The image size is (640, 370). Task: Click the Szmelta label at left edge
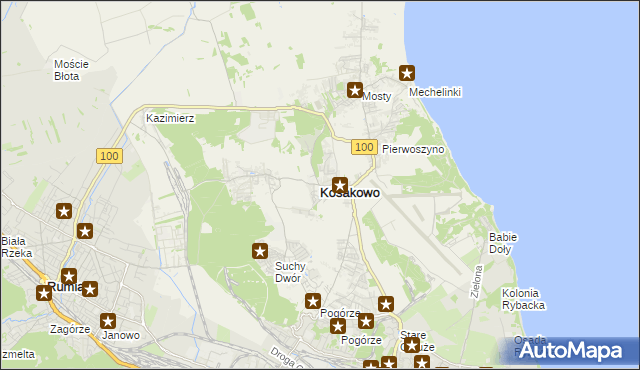tap(18, 354)
